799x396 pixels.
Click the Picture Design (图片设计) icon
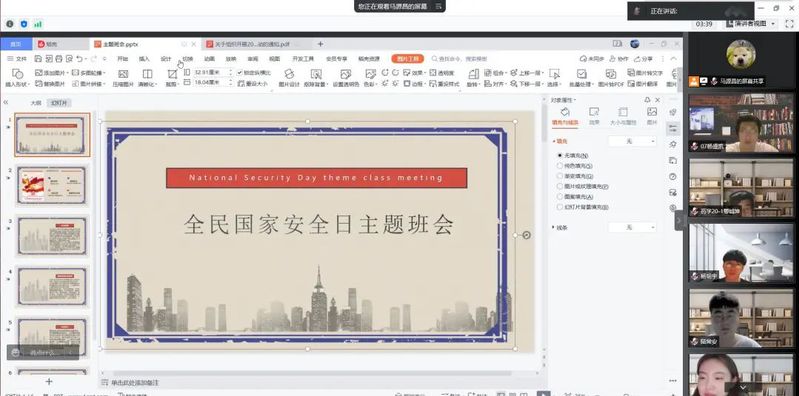tap(289, 74)
